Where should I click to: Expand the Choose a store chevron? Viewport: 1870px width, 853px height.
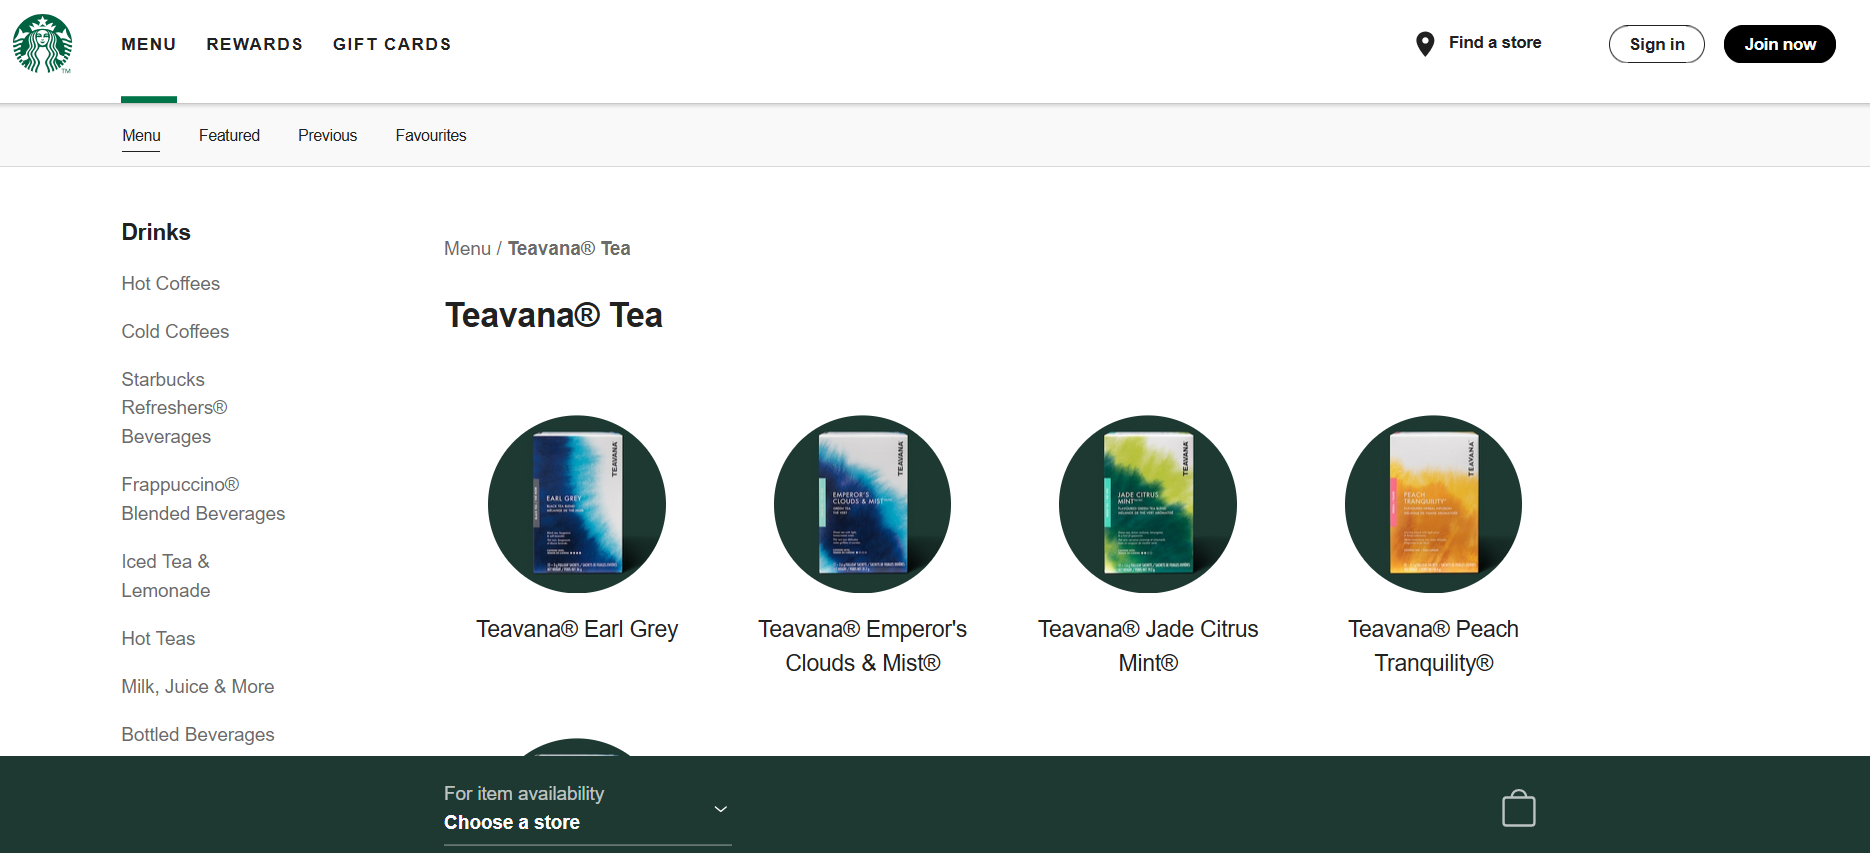(720, 808)
